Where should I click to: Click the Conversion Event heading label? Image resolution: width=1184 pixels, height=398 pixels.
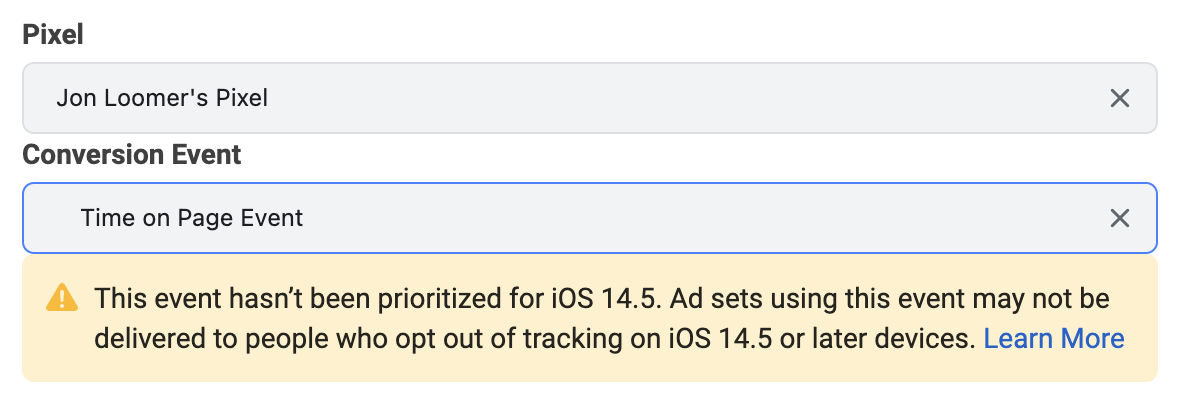pos(132,154)
